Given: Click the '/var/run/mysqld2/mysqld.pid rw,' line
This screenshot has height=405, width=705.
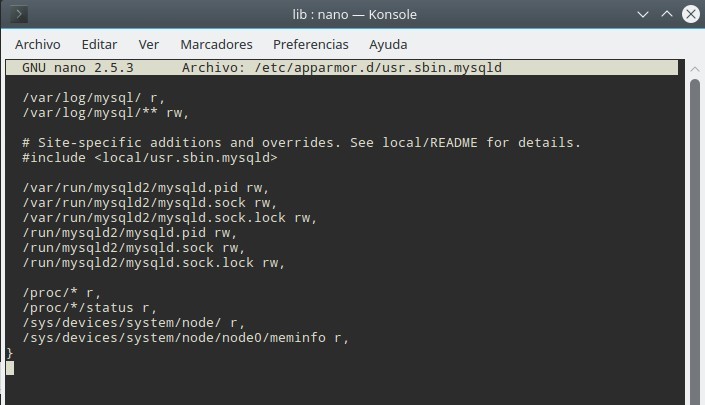Looking at the screenshot, I should click(x=146, y=188).
